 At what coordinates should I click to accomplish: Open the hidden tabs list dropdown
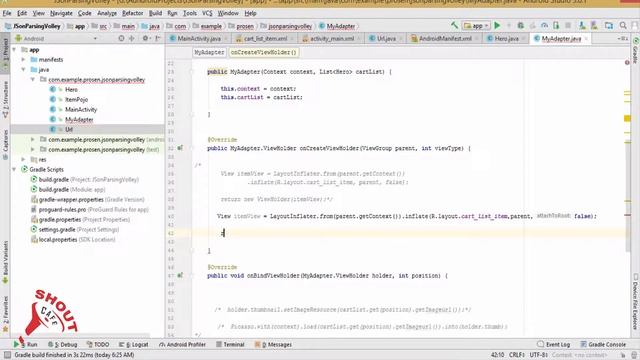622,38
